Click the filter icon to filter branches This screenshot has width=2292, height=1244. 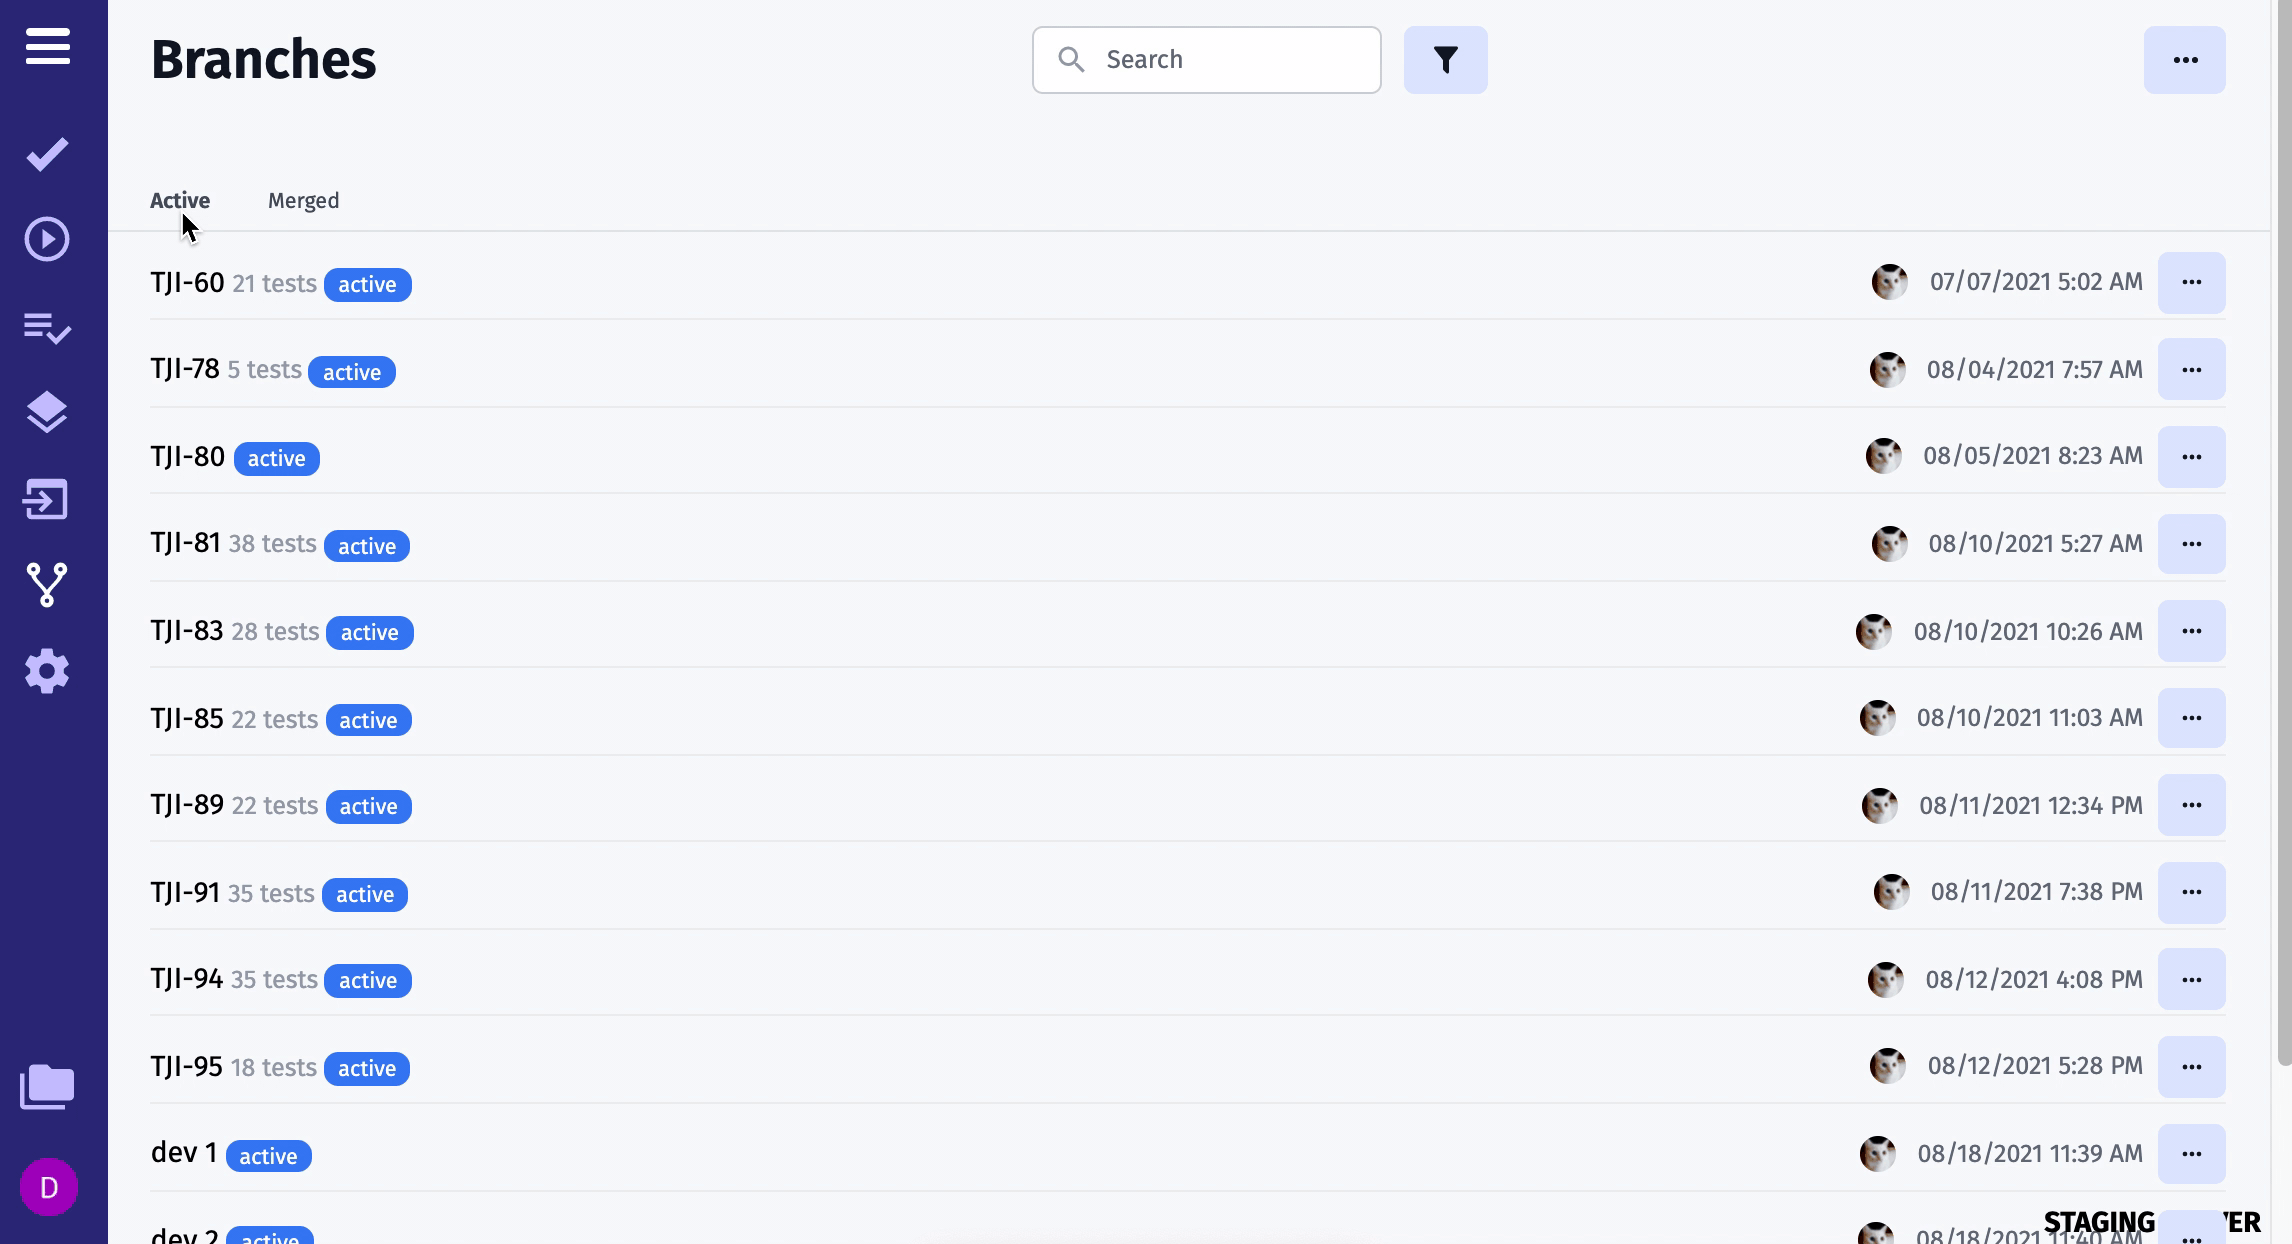1445,60
